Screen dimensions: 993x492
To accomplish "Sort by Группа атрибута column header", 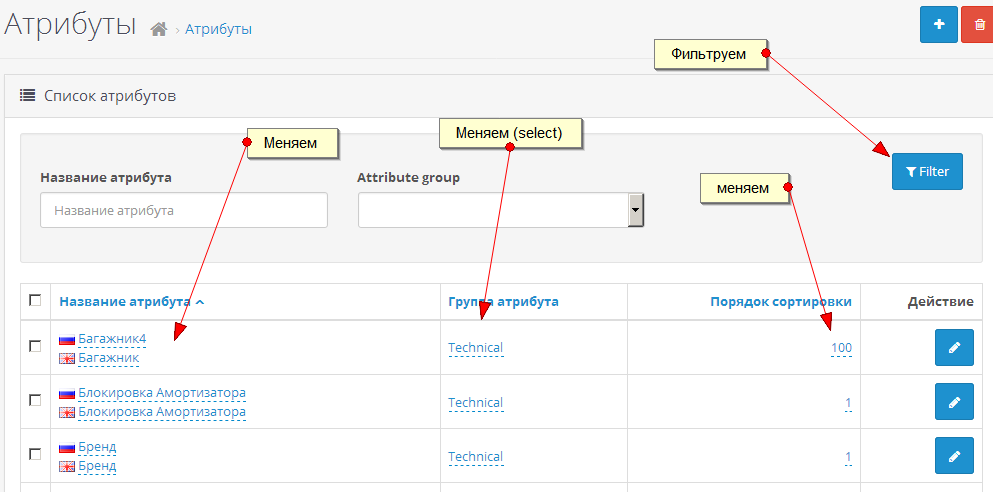I will pyautogui.click(x=503, y=302).
